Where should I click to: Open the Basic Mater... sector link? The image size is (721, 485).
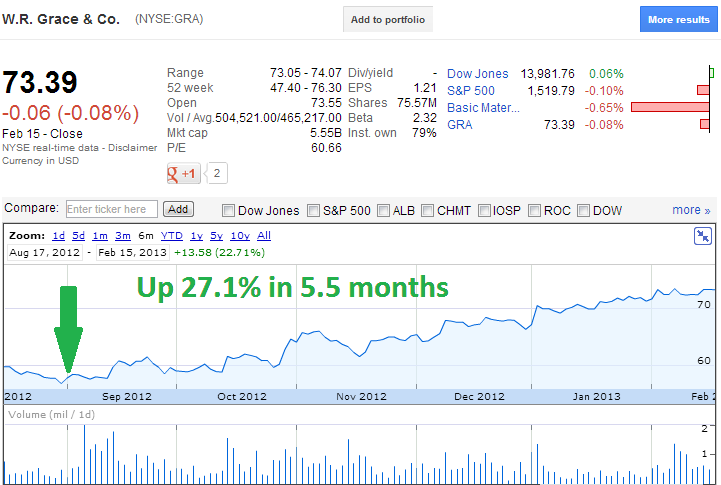(483, 108)
